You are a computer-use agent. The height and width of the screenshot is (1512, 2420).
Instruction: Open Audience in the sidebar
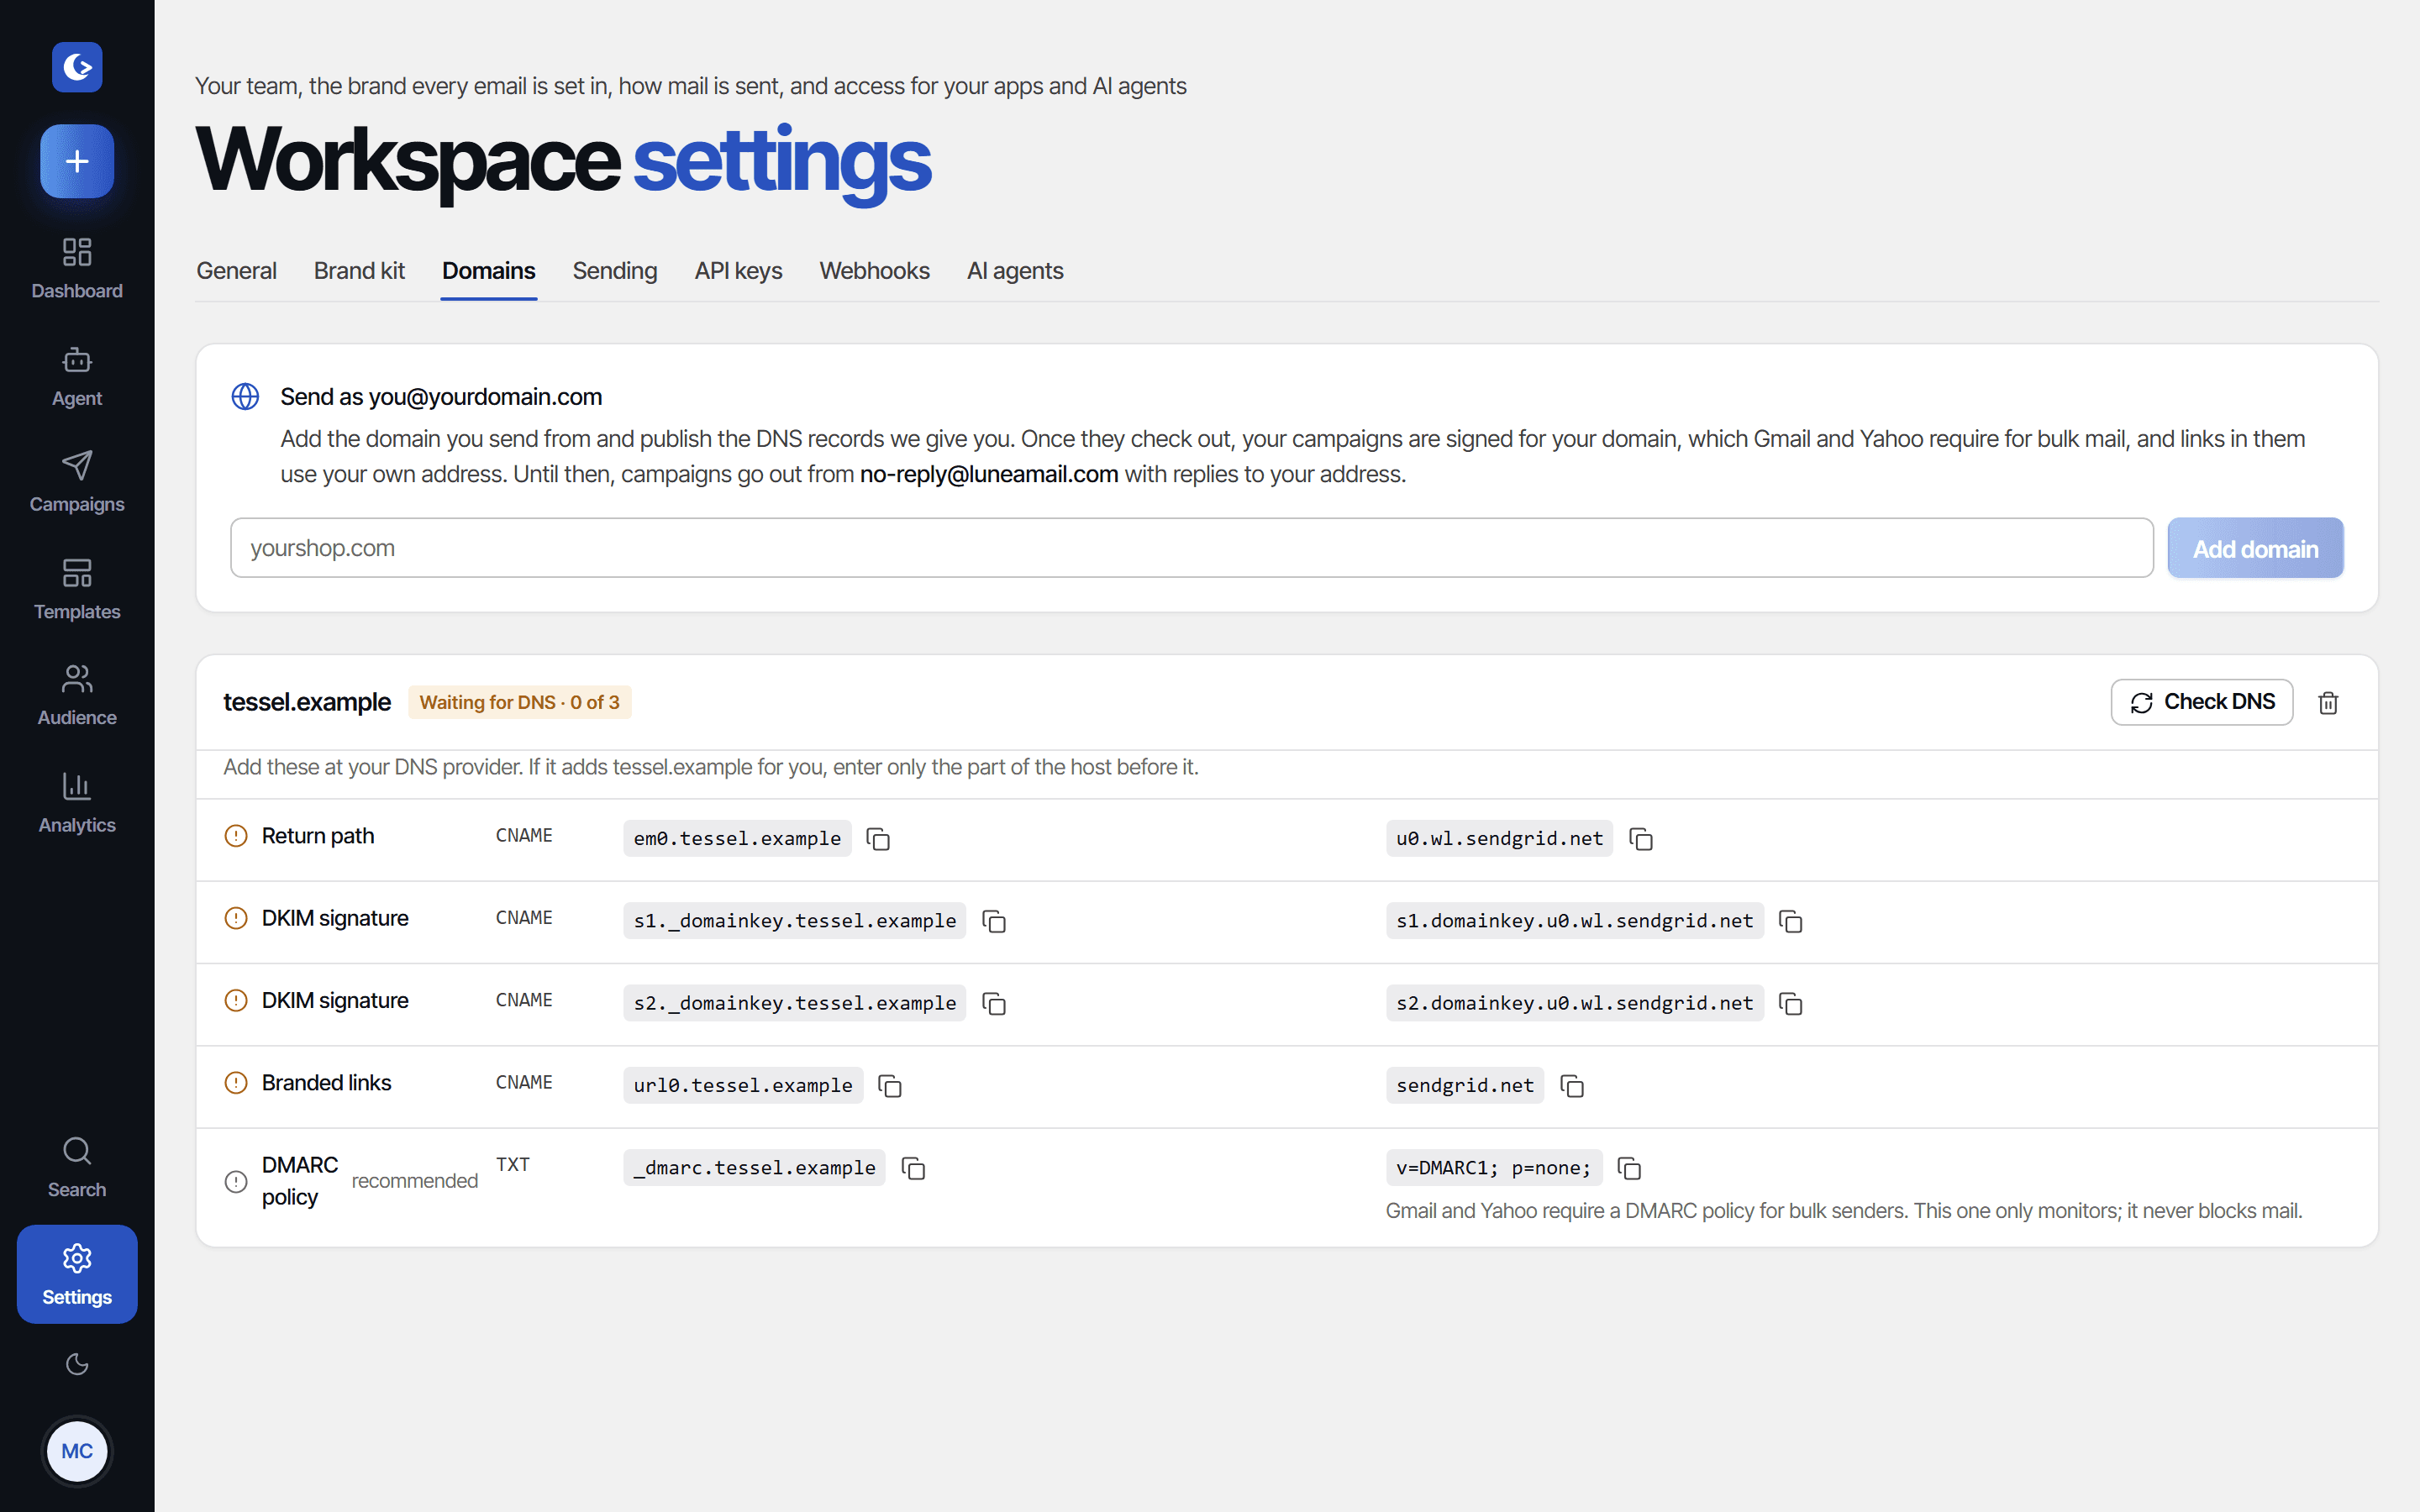77,695
